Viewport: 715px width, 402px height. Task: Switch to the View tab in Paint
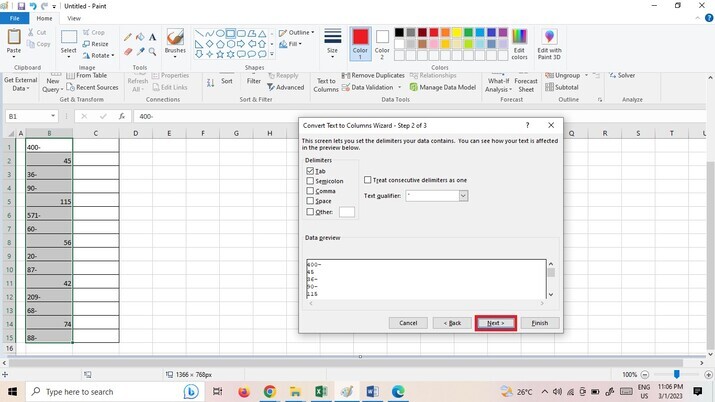click(74, 18)
